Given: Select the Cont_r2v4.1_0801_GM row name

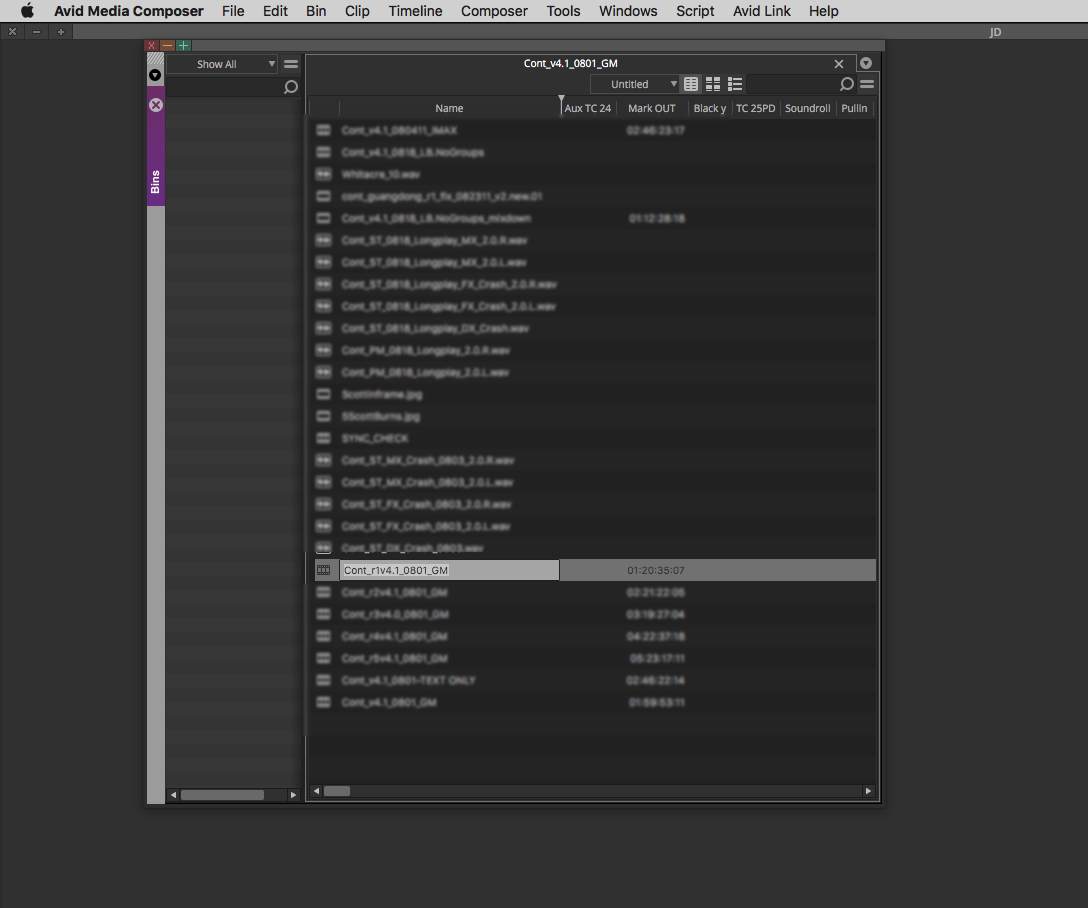Looking at the screenshot, I should [394, 592].
